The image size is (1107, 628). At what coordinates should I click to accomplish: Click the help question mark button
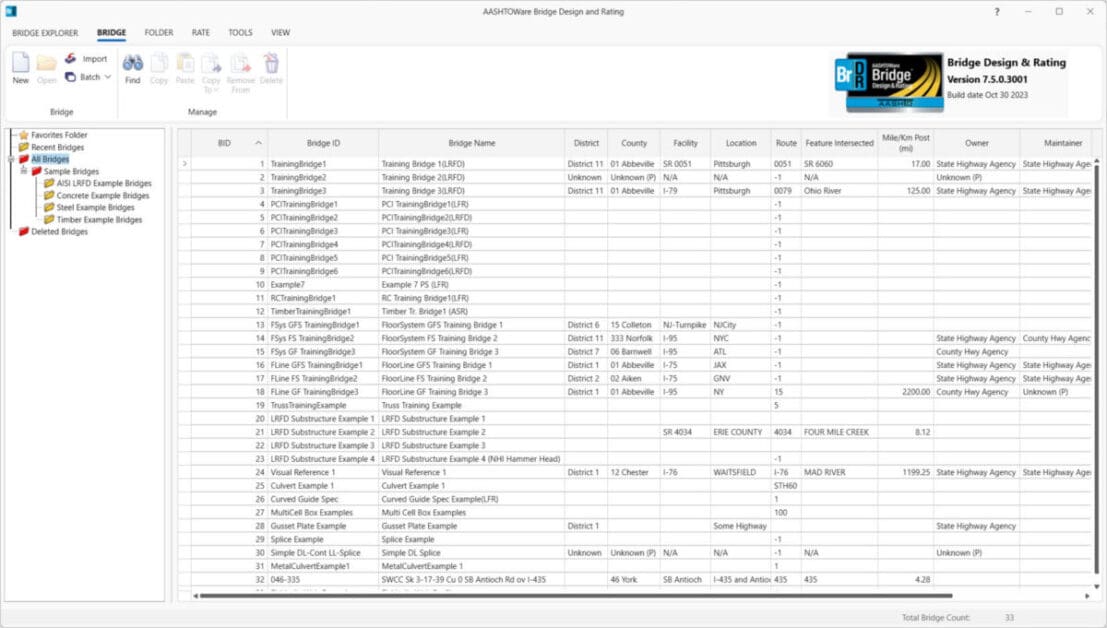(997, 11)
